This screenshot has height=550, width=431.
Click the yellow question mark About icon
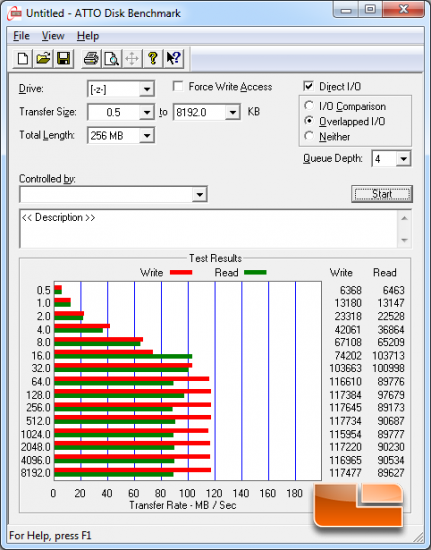point(153,58)
